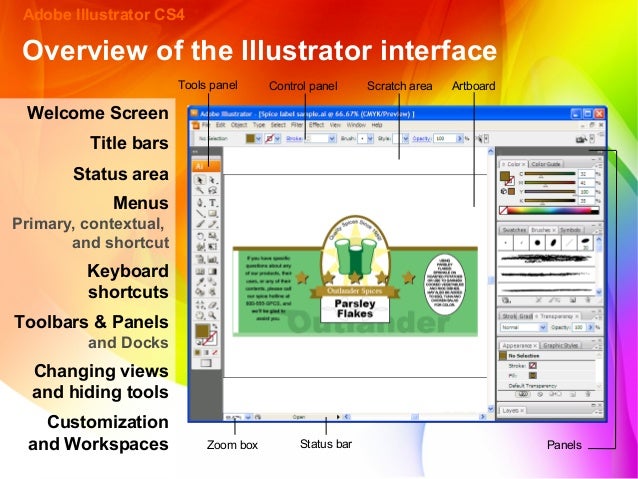Select the Zoom magnifier tool

pos(212,315)
